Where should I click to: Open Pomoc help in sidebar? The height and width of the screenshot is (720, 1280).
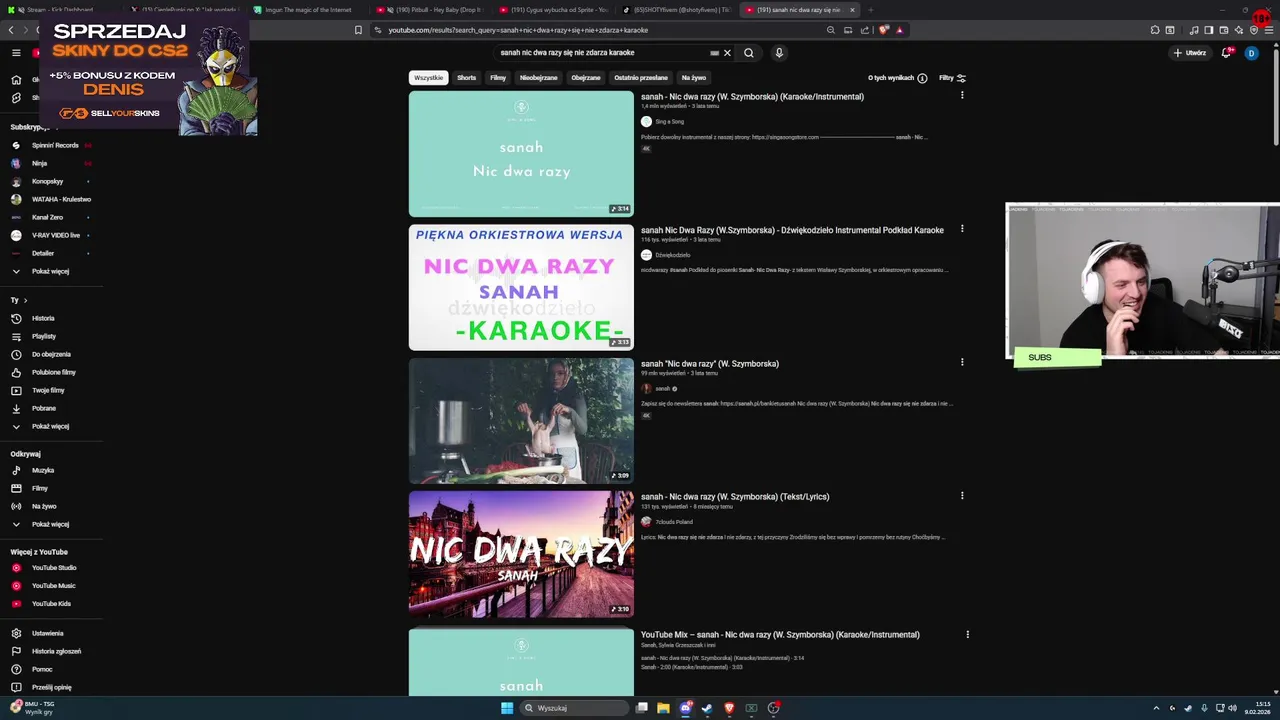click(x=51, y=669)
